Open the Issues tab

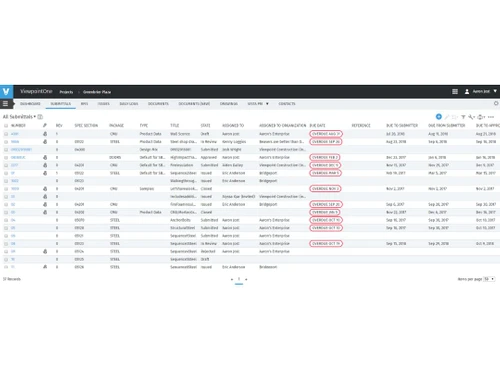coord(104,104)
